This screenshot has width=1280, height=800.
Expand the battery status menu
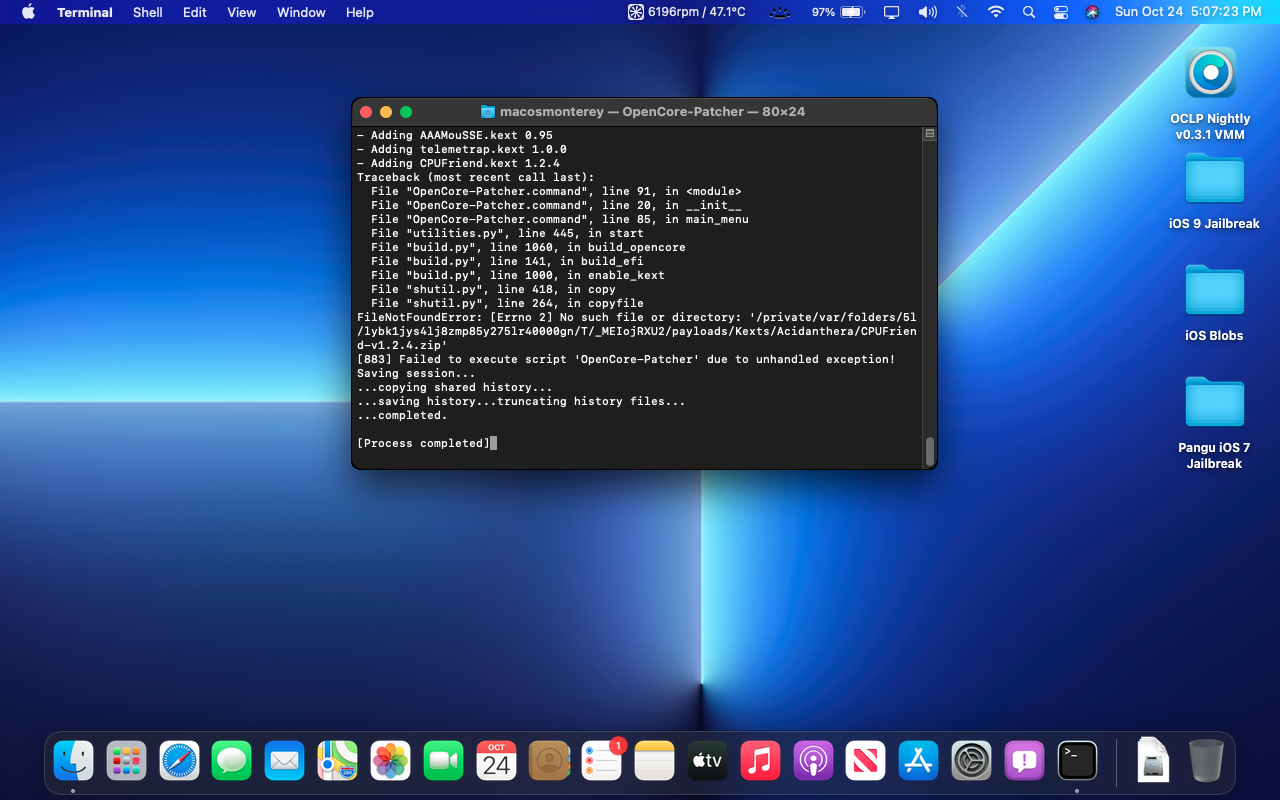[x=838, y=12]
